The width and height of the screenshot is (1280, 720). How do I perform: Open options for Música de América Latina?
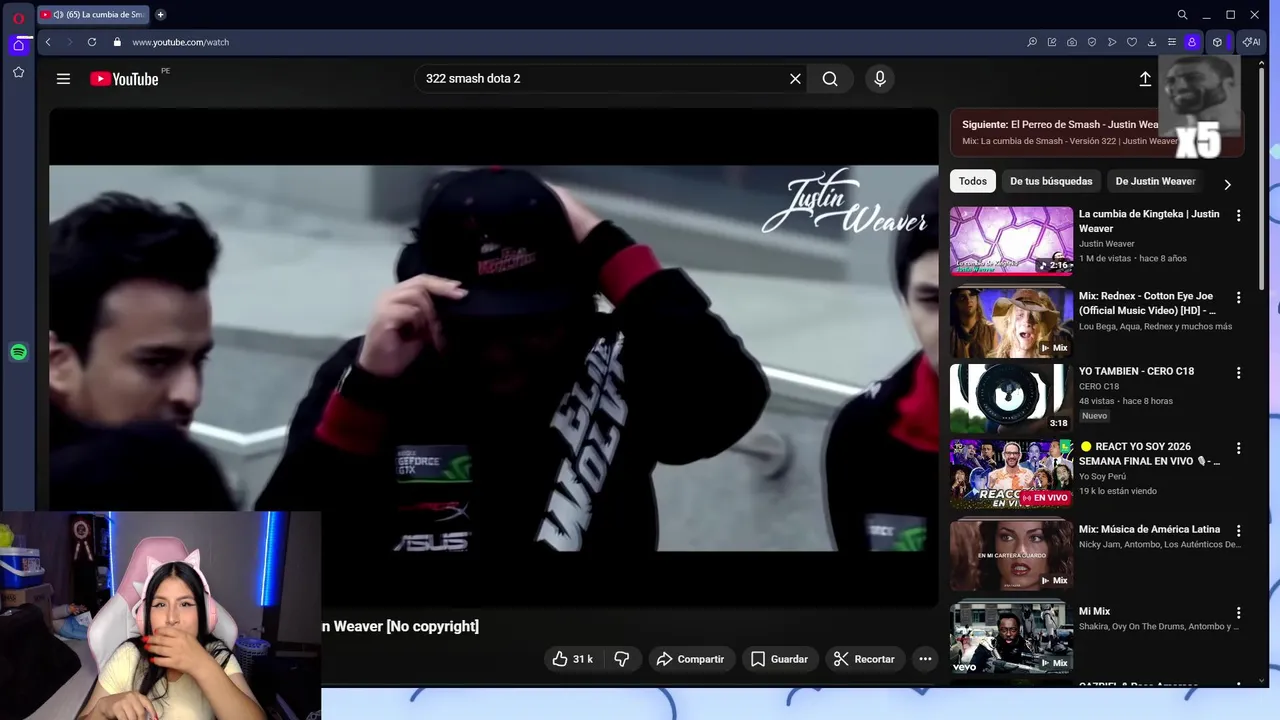click(x=1239, y=530)
